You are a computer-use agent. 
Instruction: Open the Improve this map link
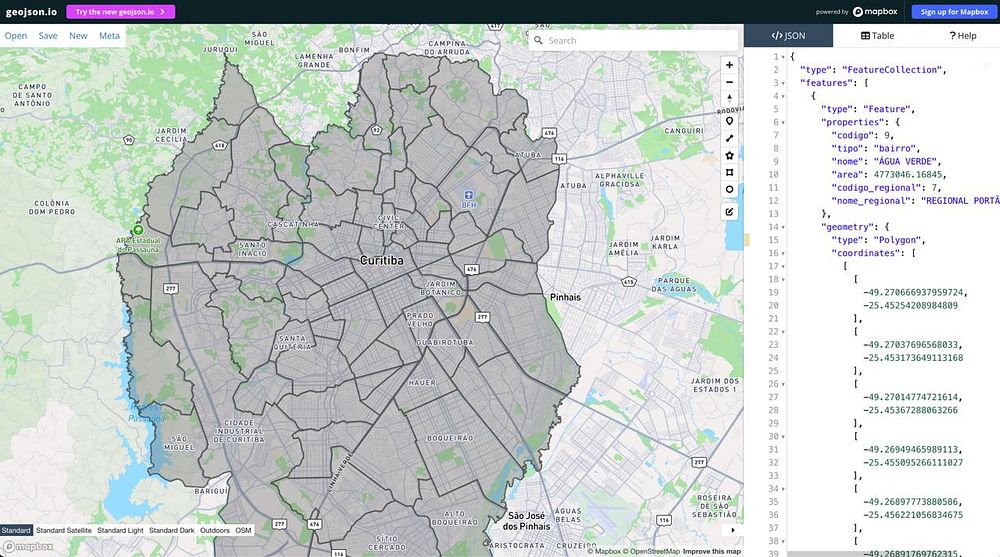point(712,551)
